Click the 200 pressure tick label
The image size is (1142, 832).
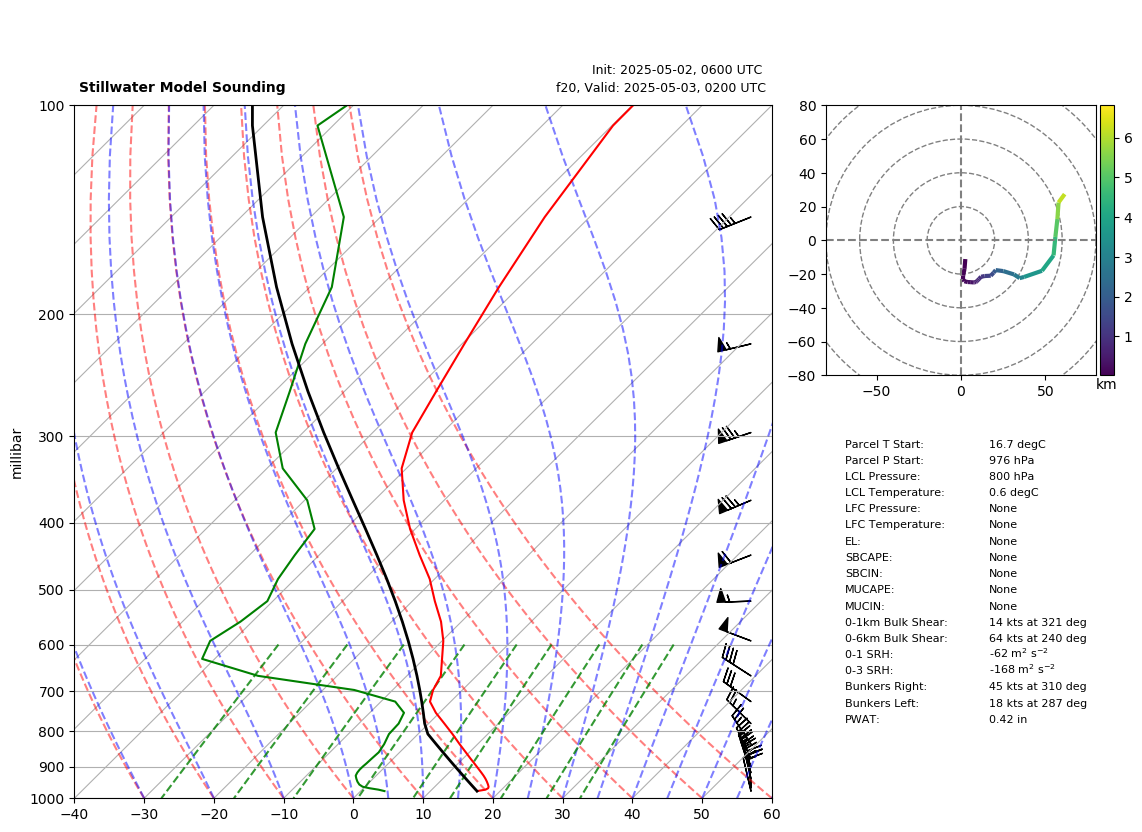click(x=52, y=315)
